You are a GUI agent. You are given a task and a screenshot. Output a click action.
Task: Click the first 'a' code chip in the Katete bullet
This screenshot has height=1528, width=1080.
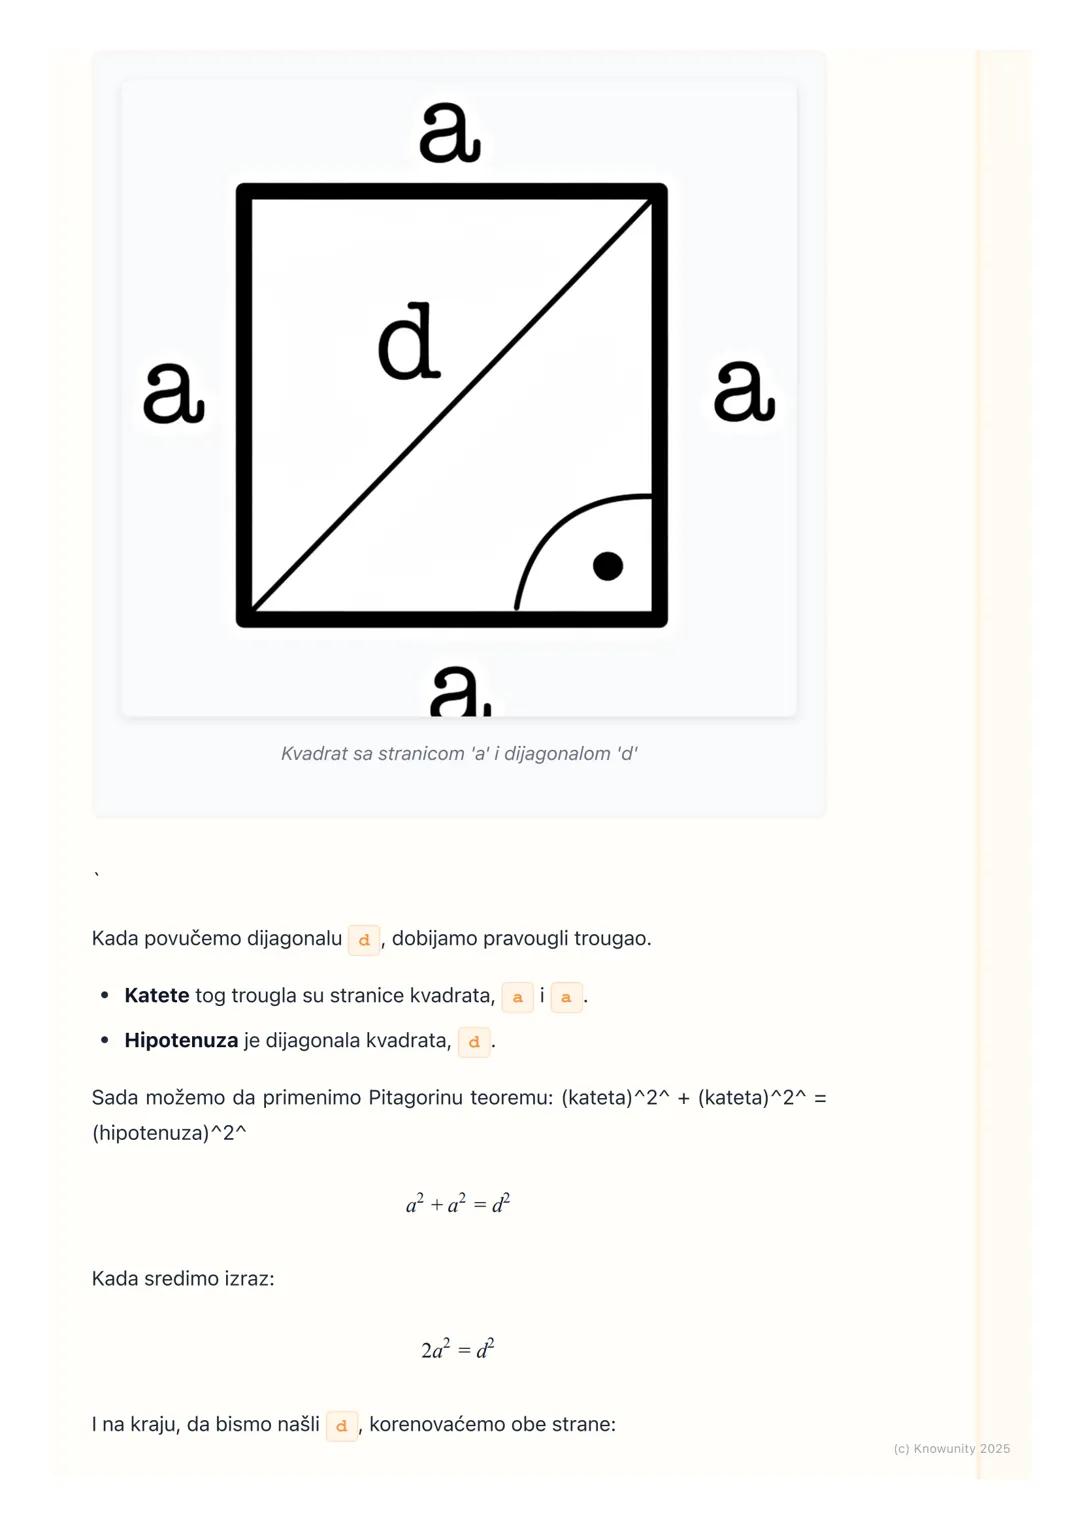pyautogui.click(x=517, y=997)
